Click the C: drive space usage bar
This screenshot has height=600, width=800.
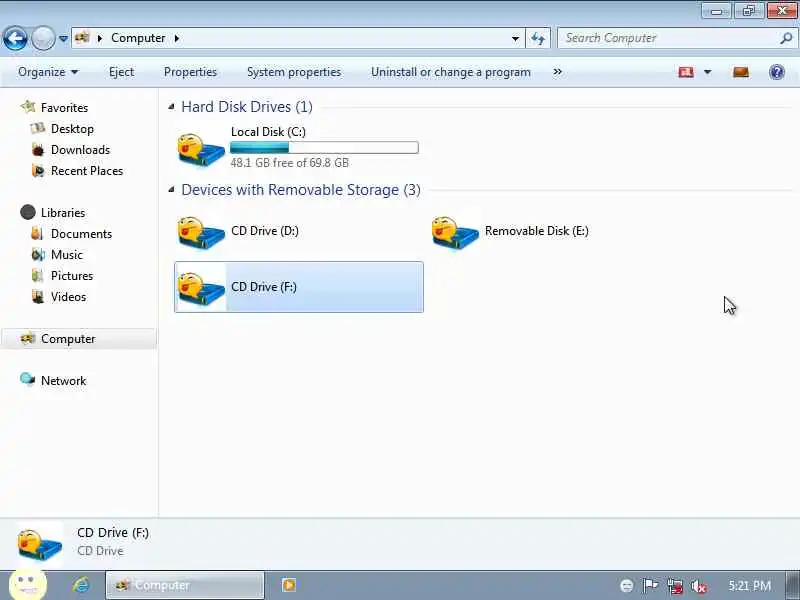point(324,147)
